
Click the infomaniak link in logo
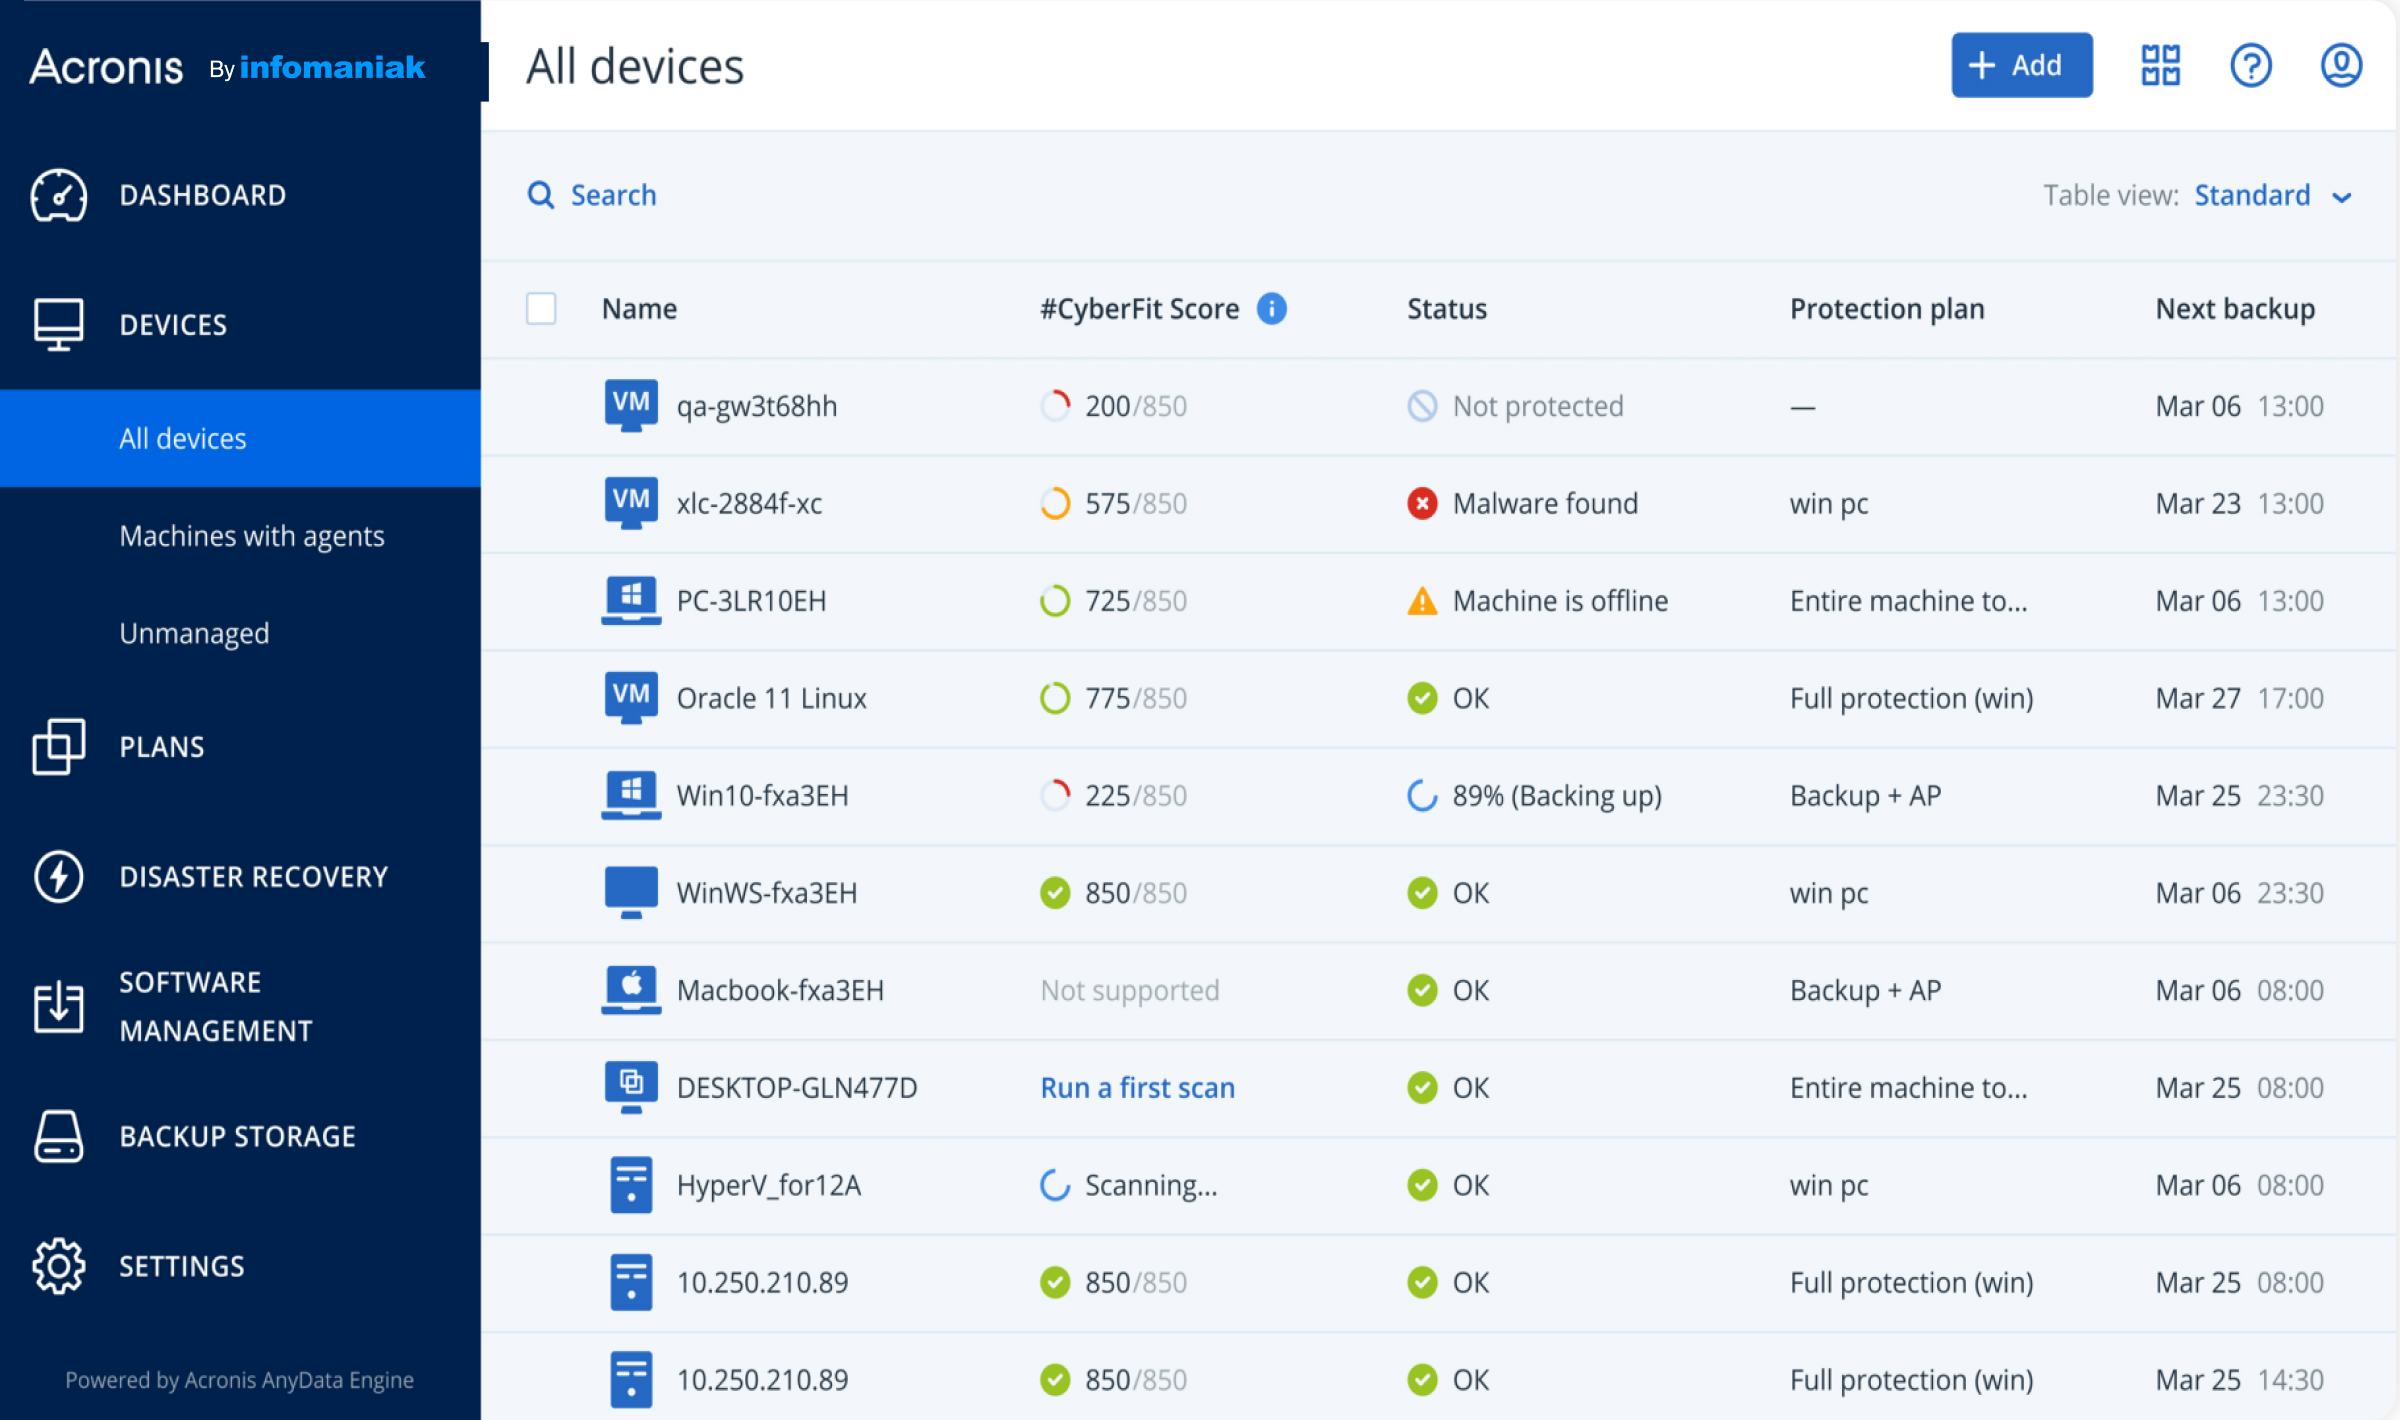(x=333, y=67)
